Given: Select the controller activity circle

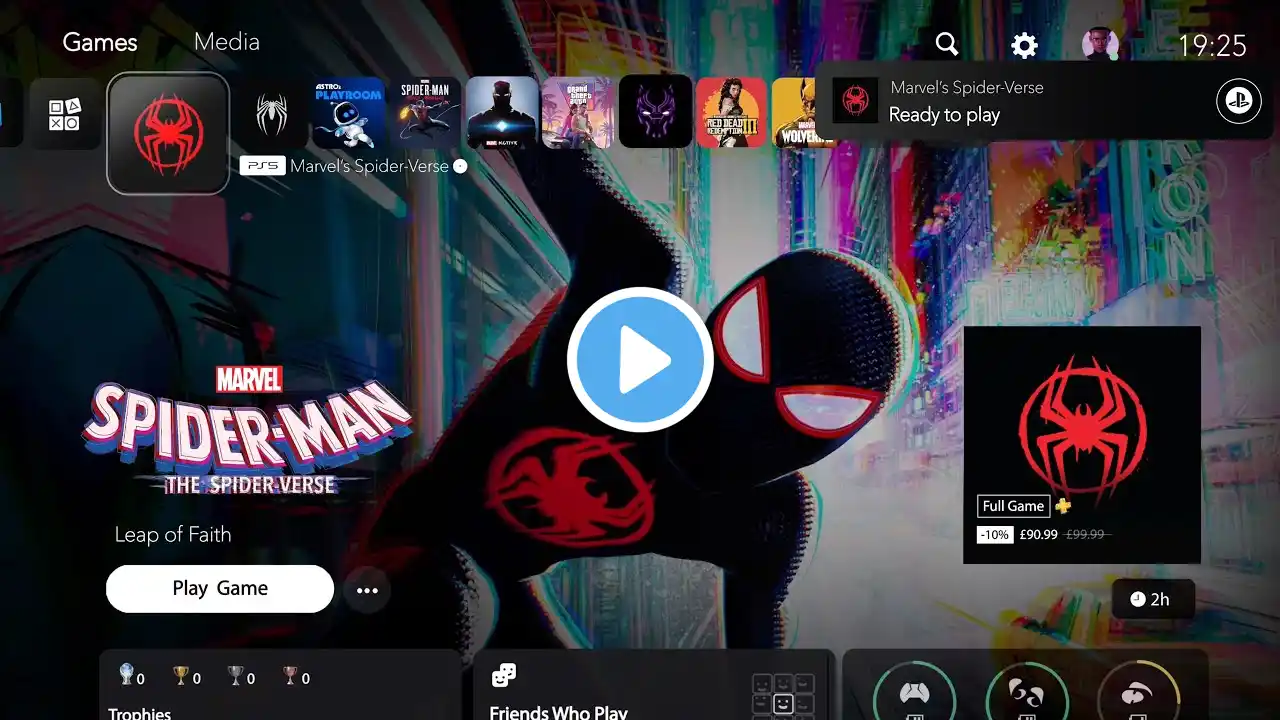Looking at the screenshot, I should (x=914, y=691).
